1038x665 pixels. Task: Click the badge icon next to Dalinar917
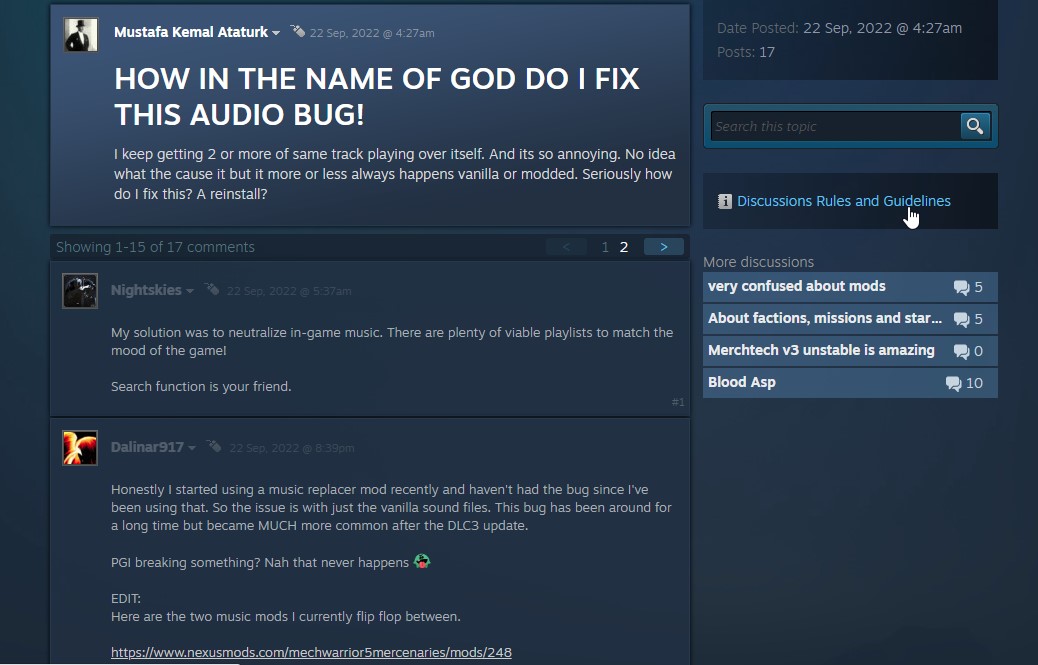pos(213,447)
